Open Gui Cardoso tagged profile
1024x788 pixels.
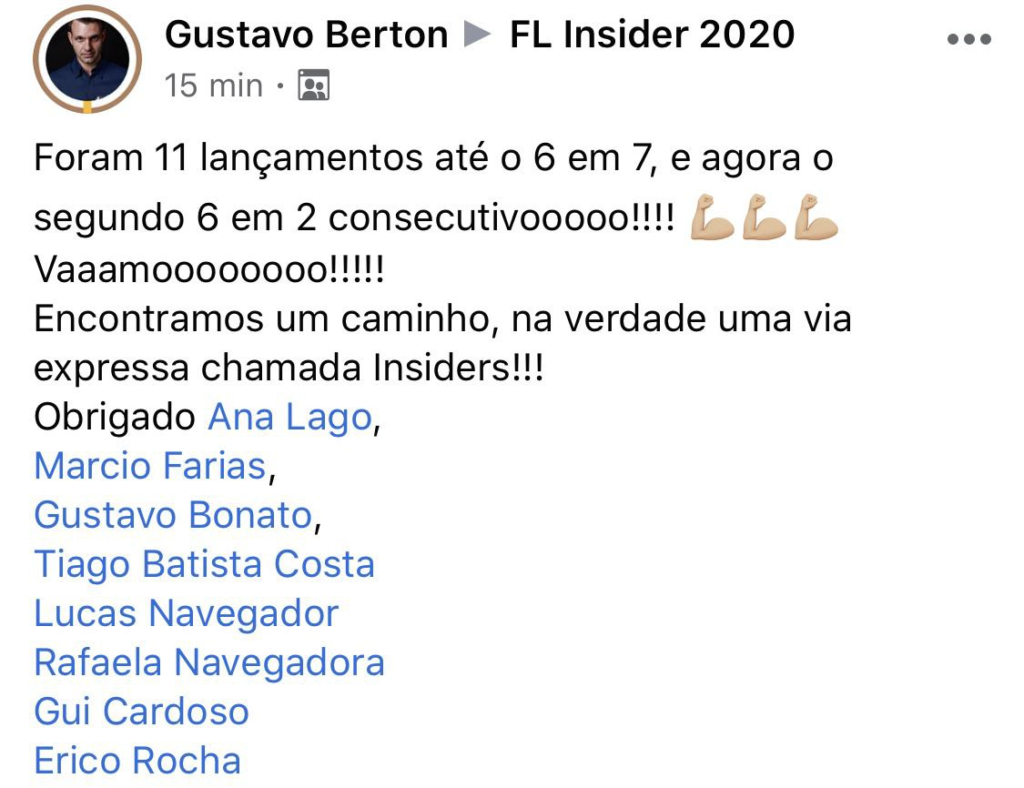pos(142,712)
